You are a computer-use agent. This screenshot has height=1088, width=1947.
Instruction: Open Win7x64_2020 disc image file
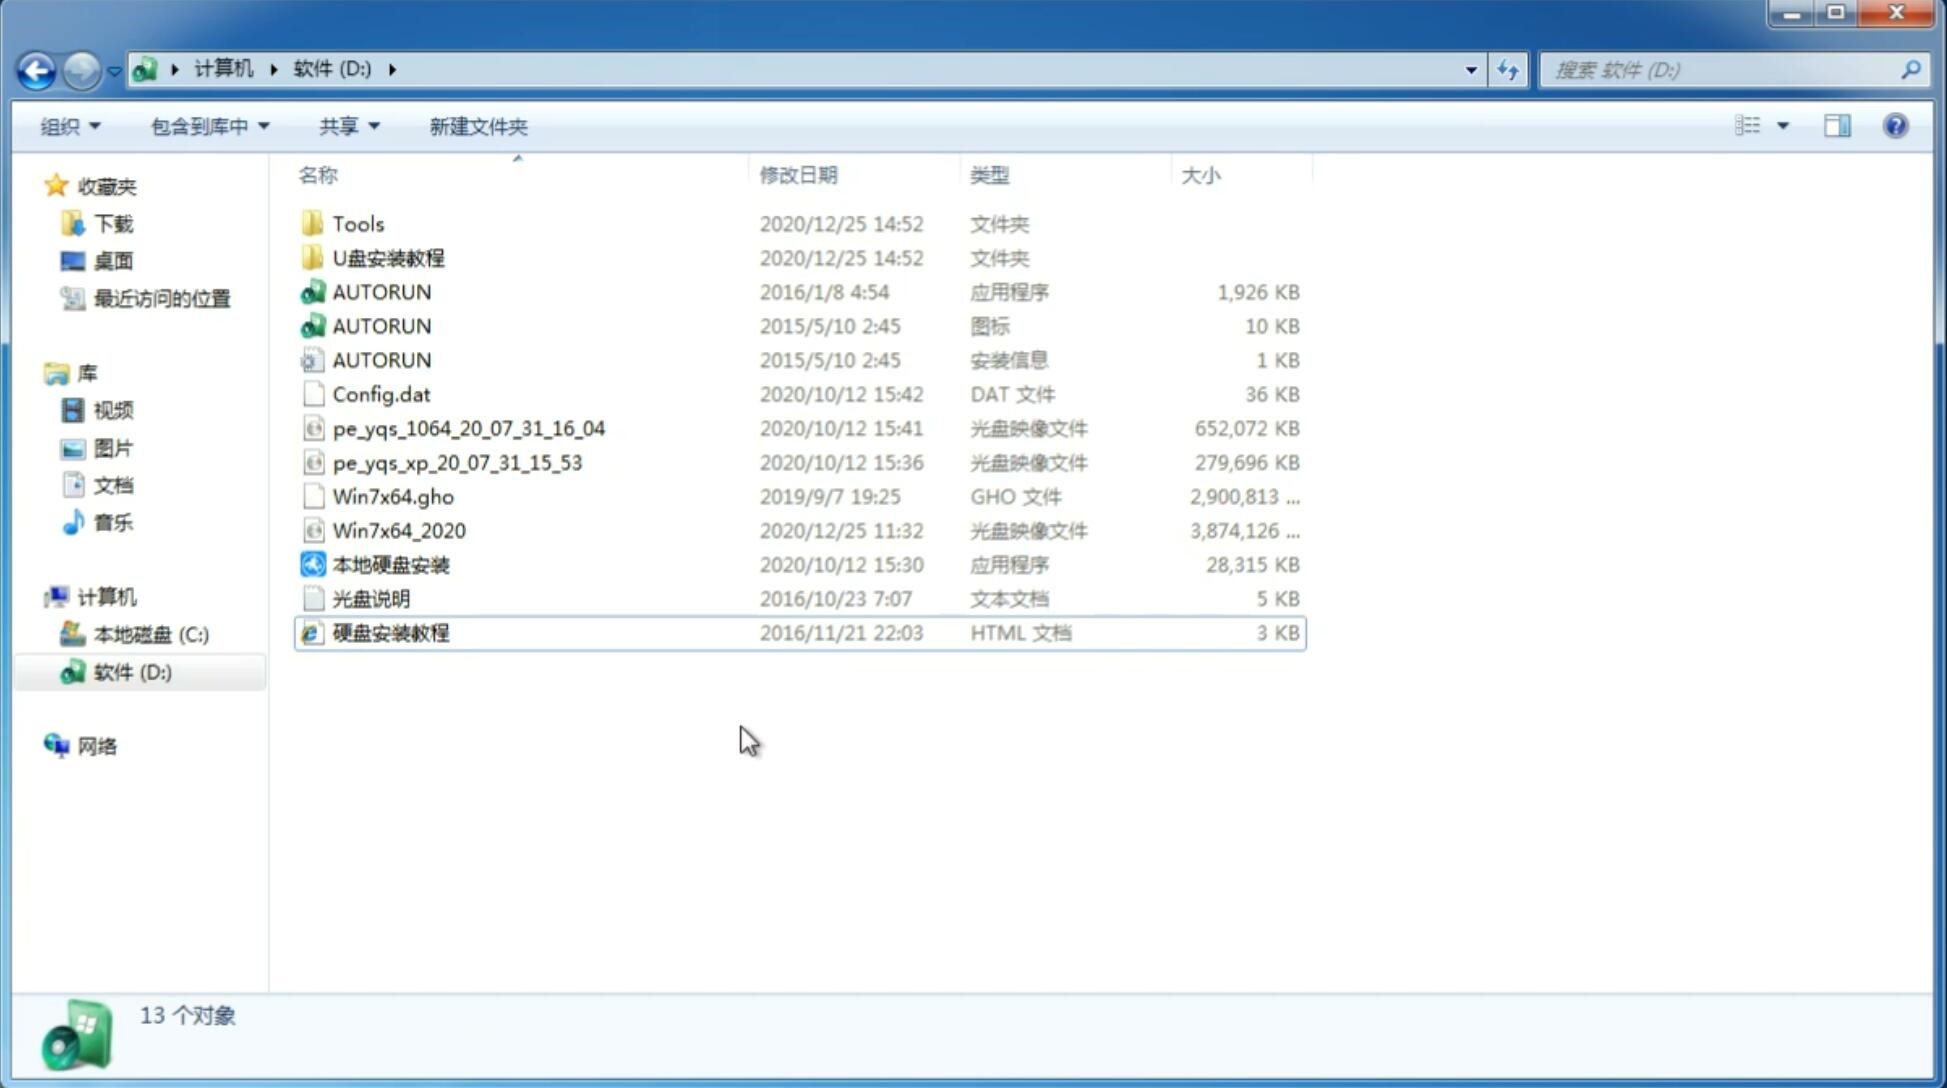(400, 531)
